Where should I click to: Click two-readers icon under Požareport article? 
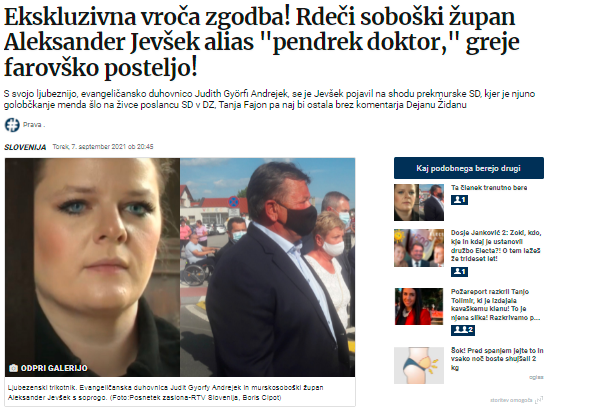pyautogui.click(x=463, y=330)
